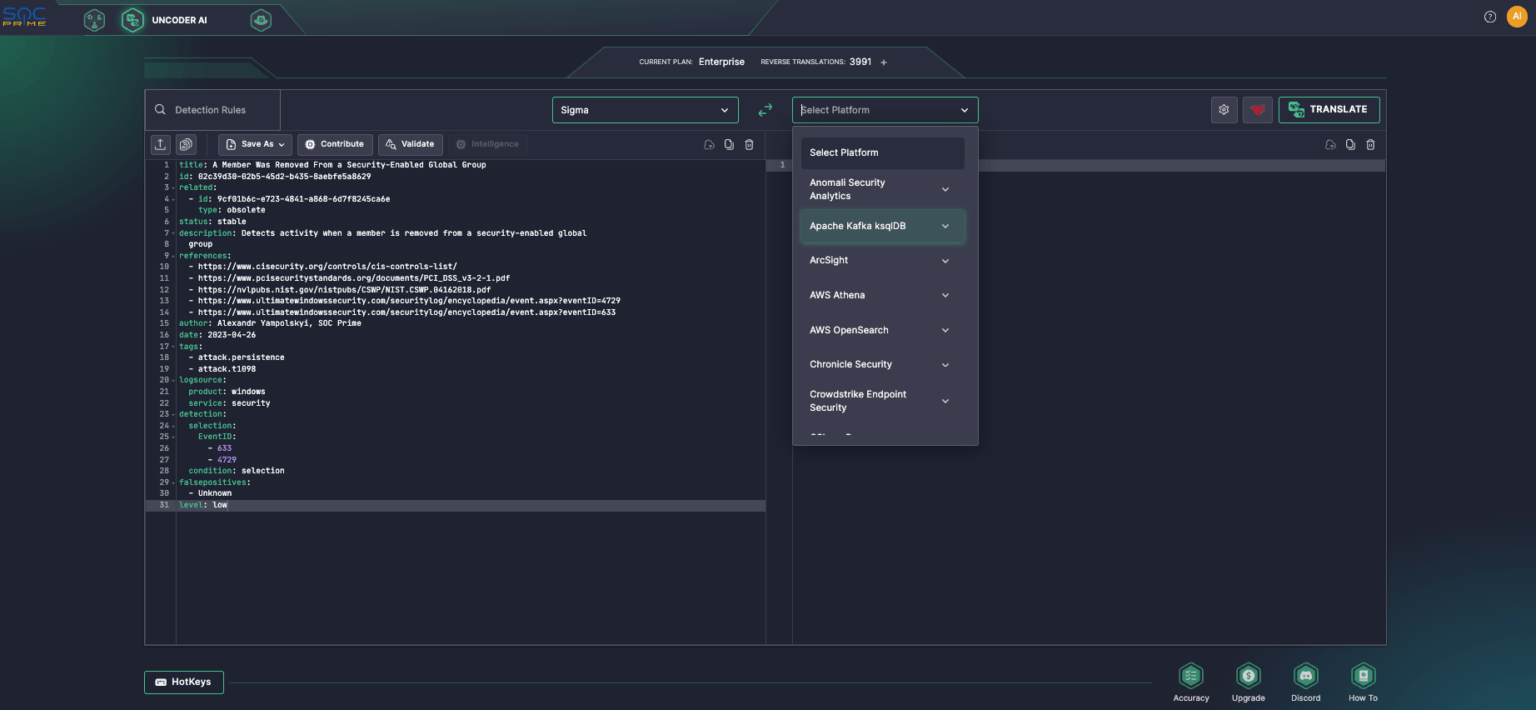Open the Sigma source language dropdown
The image size is (1536, 710).
coord(645,110)
